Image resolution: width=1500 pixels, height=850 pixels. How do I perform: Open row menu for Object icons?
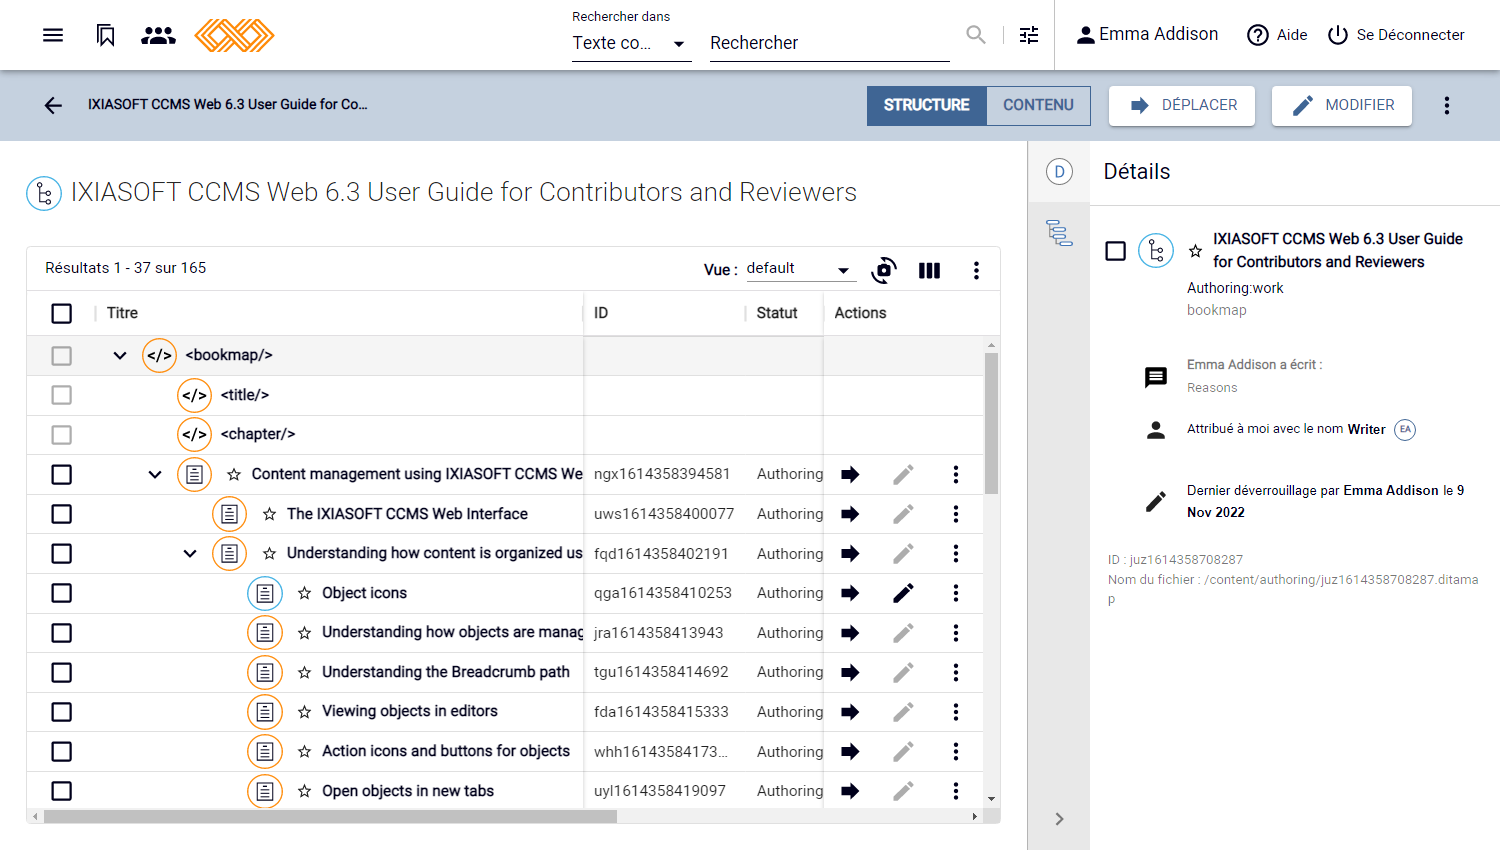(956, 593)
